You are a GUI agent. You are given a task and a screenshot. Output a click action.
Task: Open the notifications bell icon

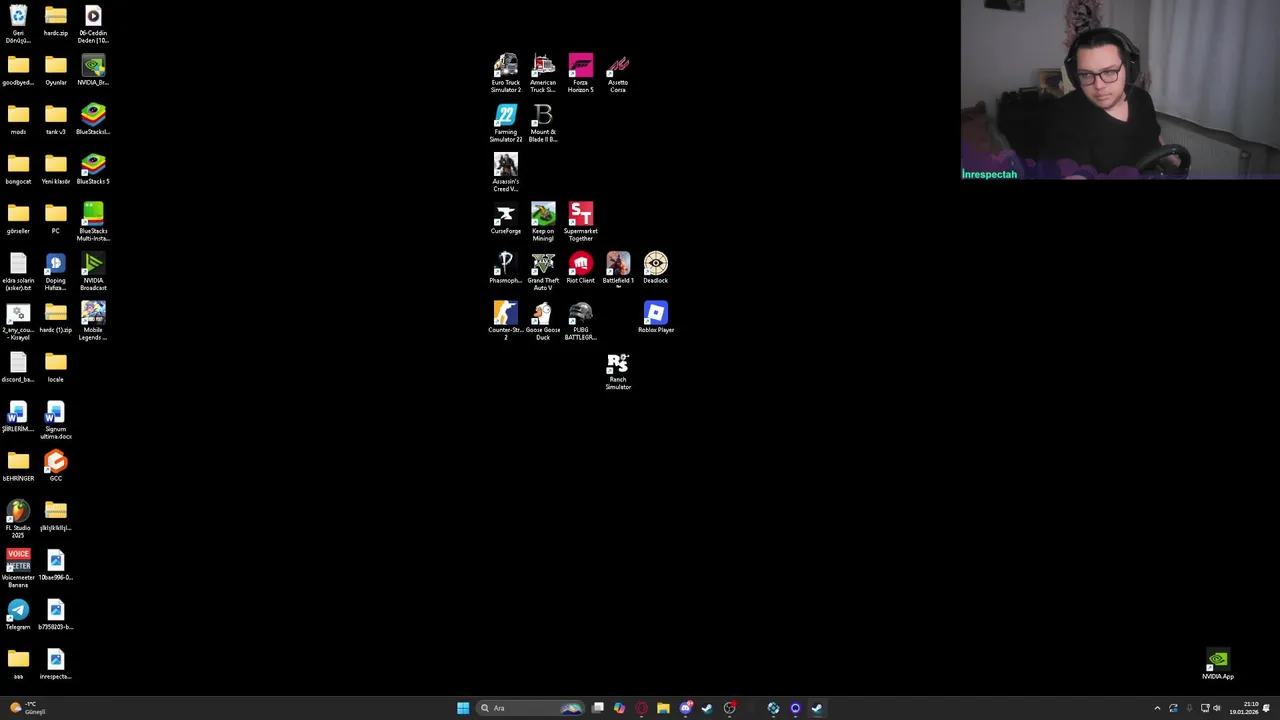click(x=1266, y=708)
